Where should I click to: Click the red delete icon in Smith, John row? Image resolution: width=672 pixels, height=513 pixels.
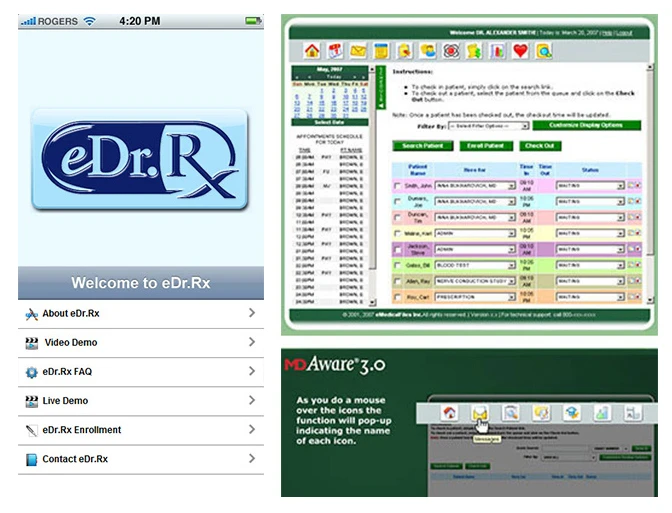(x=638, y=186)
